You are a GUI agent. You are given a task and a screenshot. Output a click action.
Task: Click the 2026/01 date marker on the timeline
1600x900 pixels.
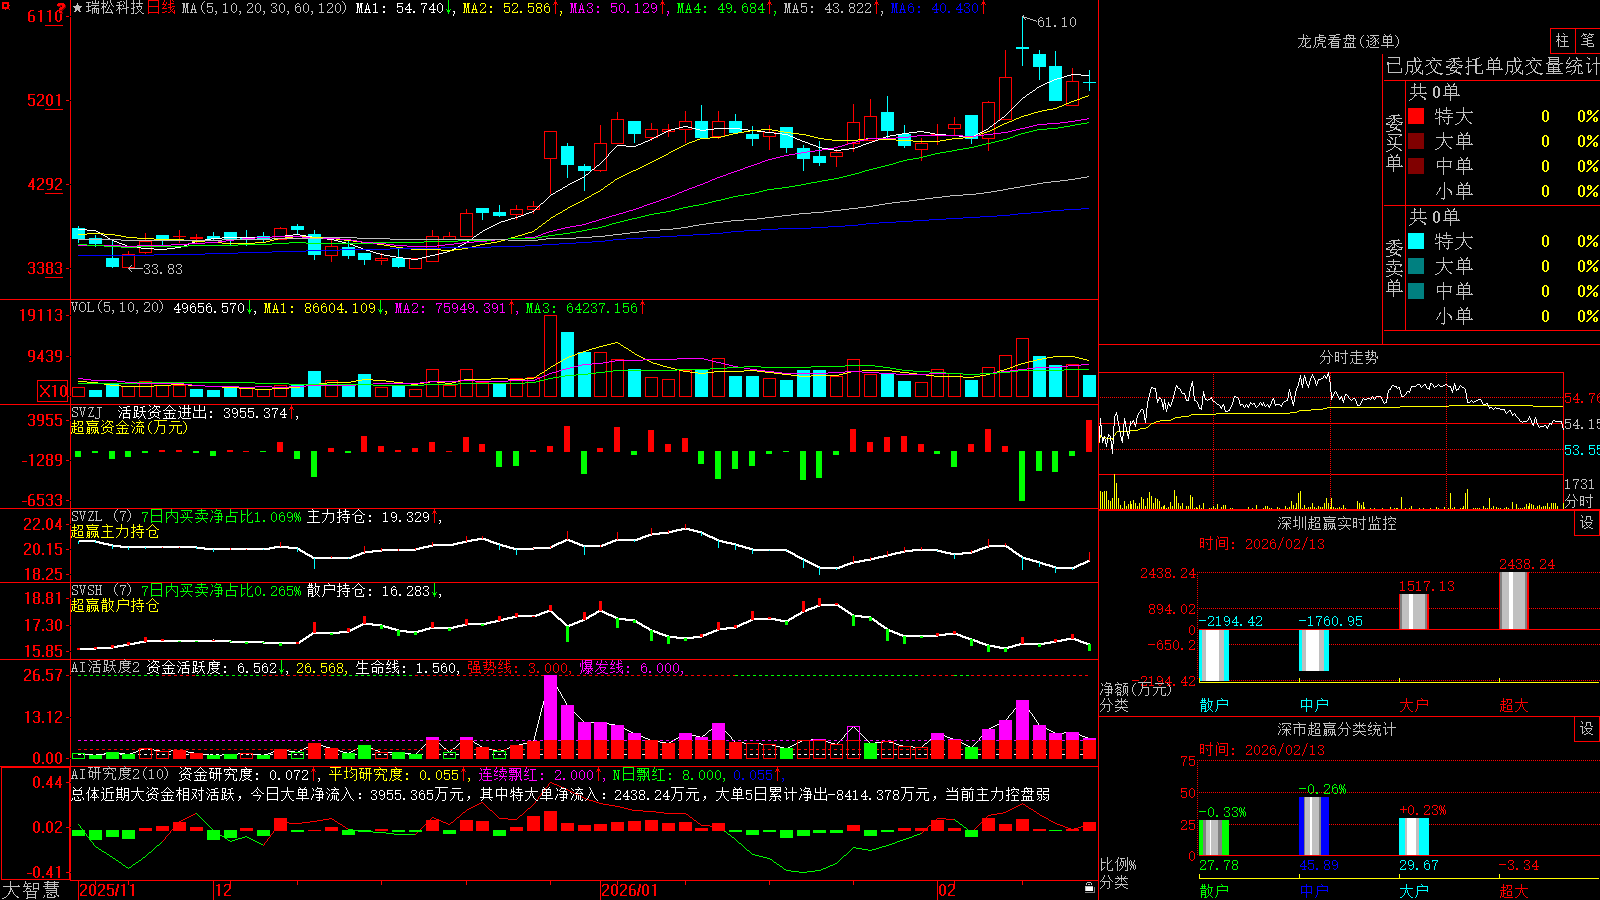point(630,890)
